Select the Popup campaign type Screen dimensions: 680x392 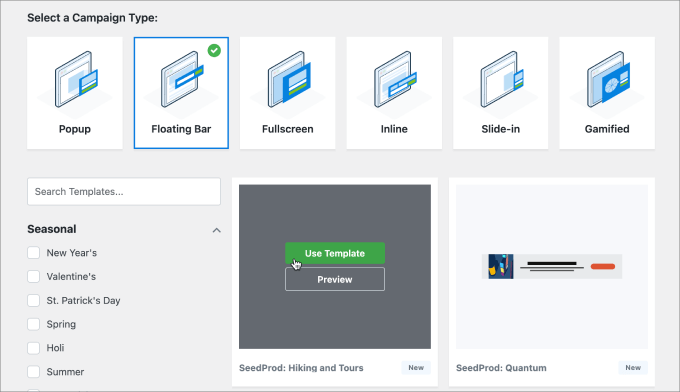pyautogui.click(x=75, y=93)
